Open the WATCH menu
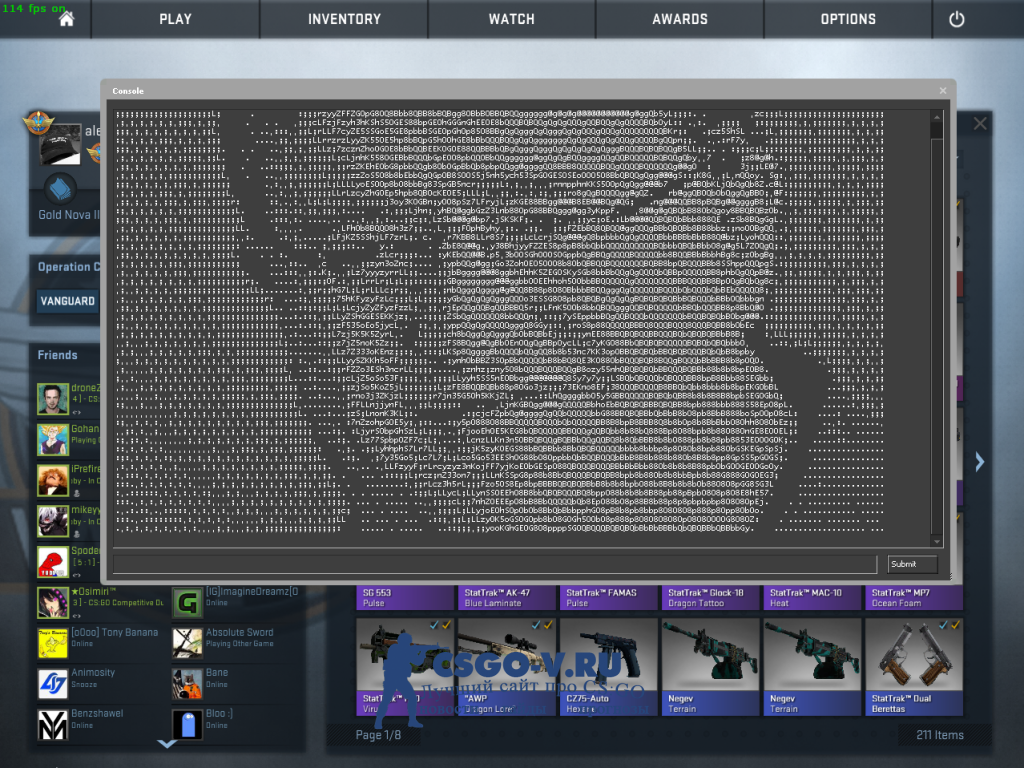 (x=513, y=19)
